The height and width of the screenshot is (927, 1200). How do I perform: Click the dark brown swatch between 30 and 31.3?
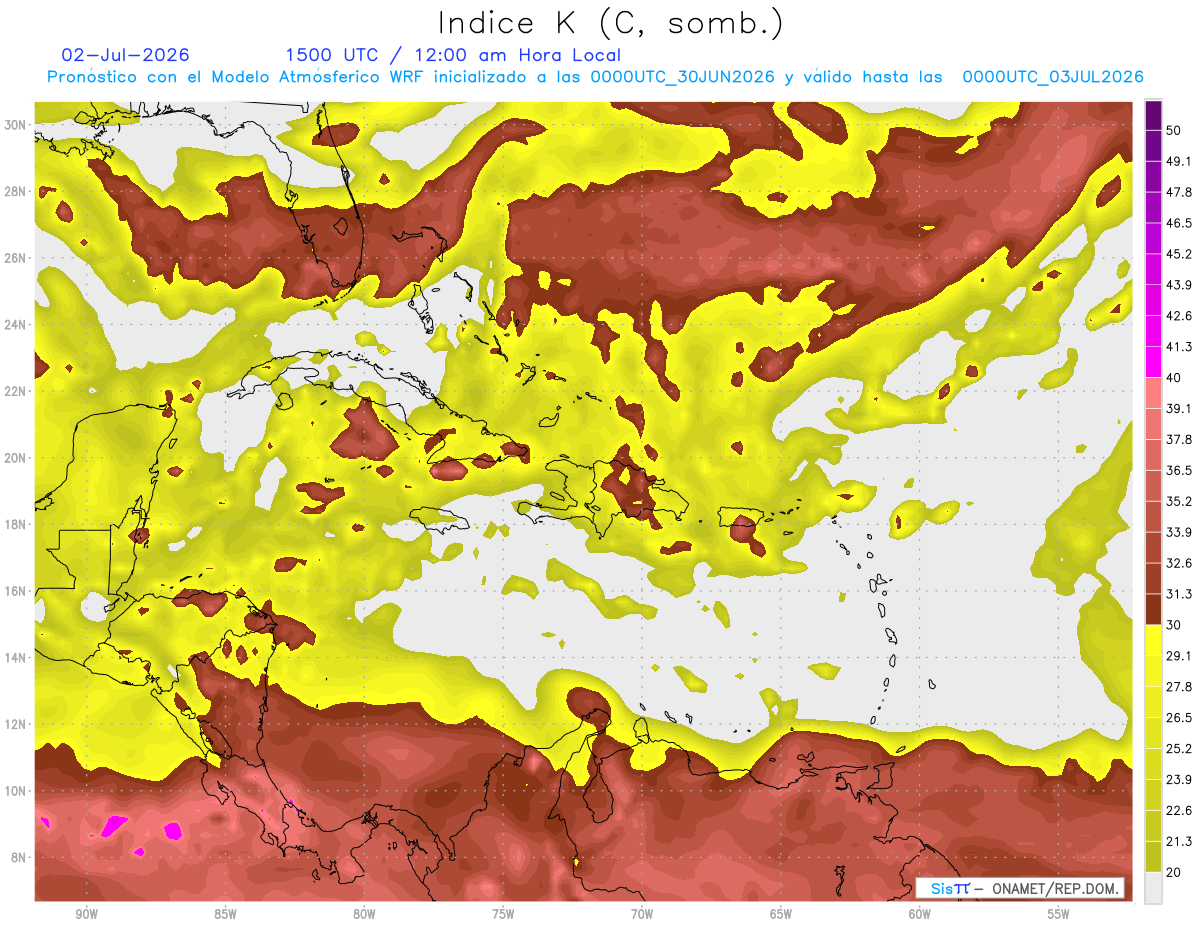pos(1153,610)
